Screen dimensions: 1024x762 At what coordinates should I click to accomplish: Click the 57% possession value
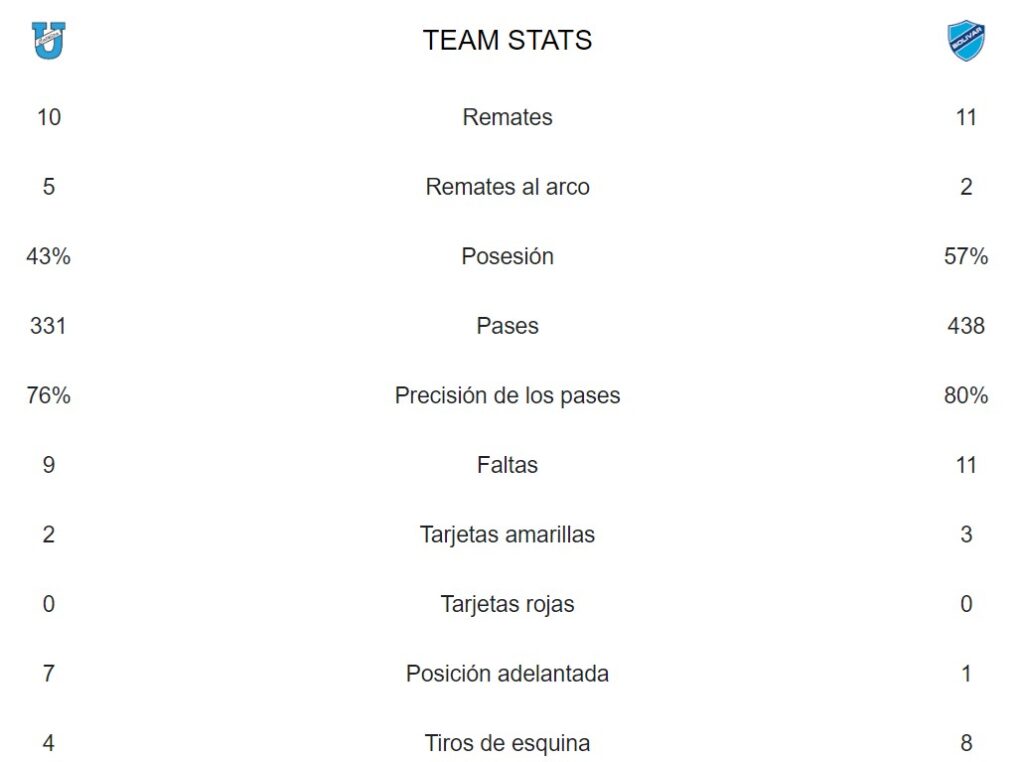pyautogui.click(x=966, y=257)
